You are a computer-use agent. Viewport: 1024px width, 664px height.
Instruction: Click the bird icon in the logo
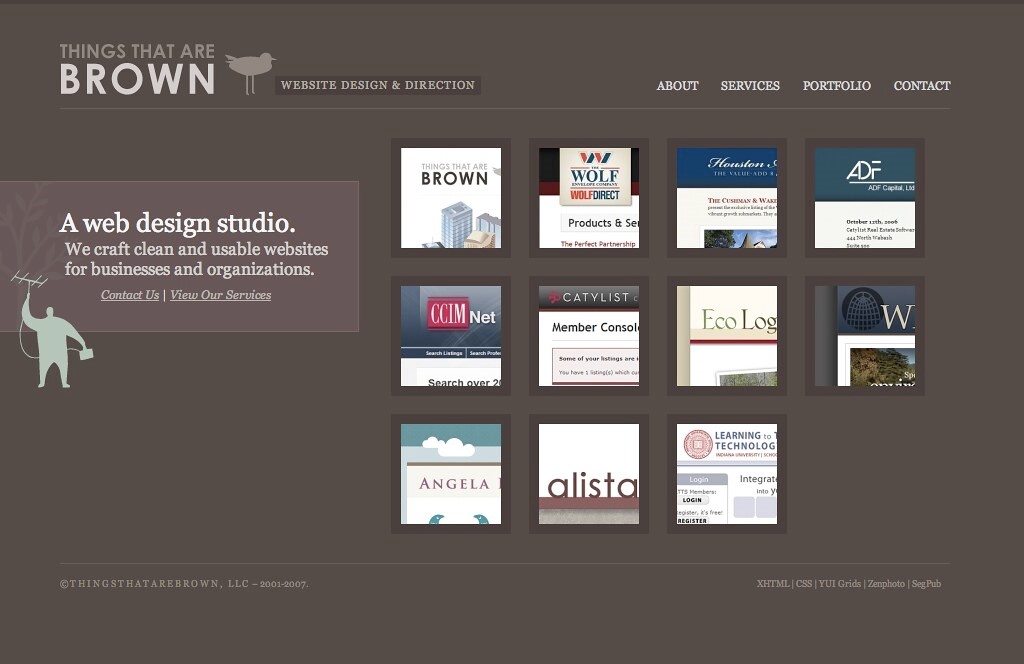250,71
